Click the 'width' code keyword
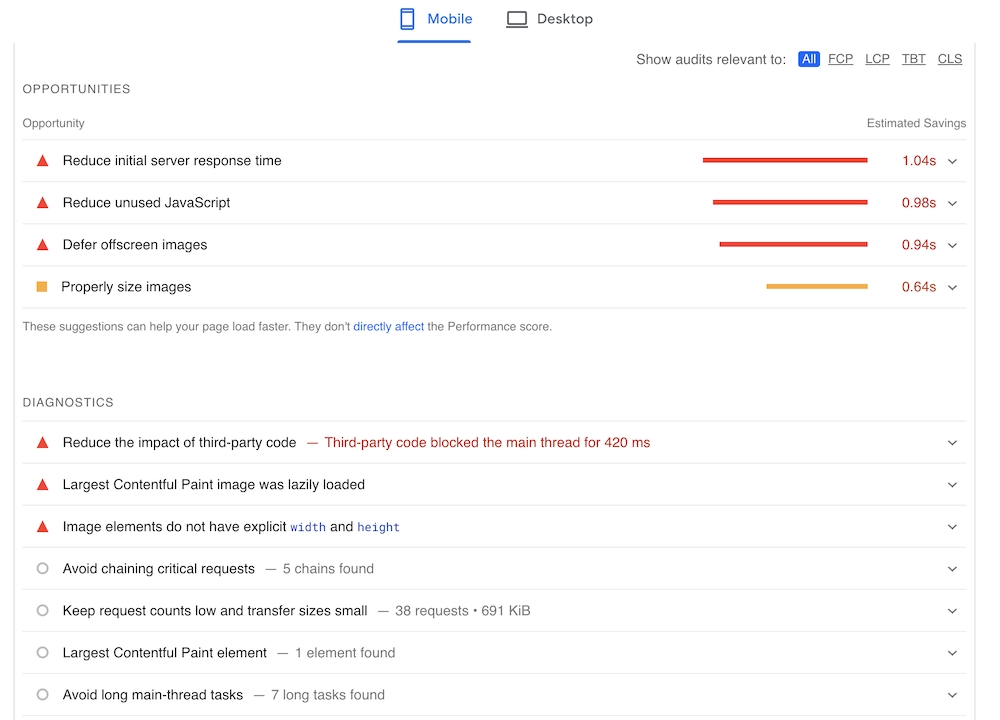This screenshot has width=1000, height=720. coord(308,527)
